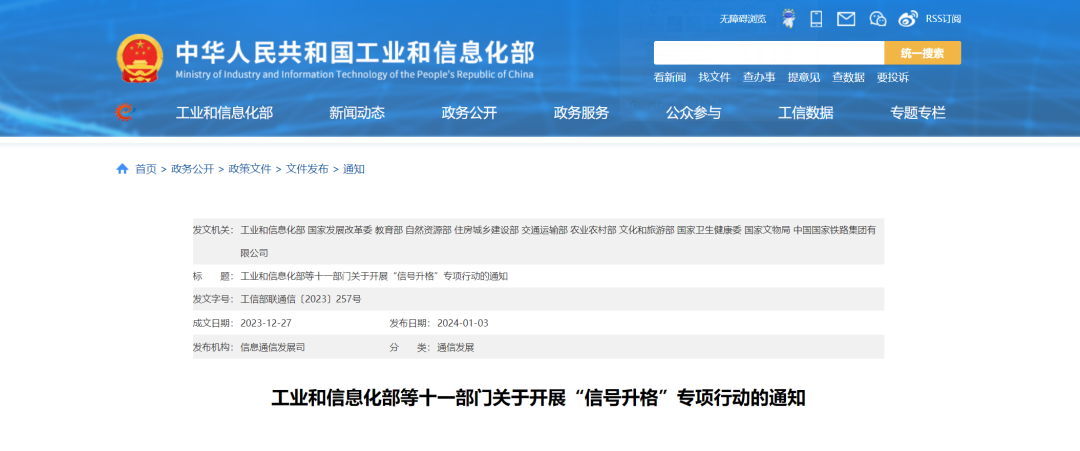
Task: Open the 工信数据 navigation item
Action: pos(805,113)
